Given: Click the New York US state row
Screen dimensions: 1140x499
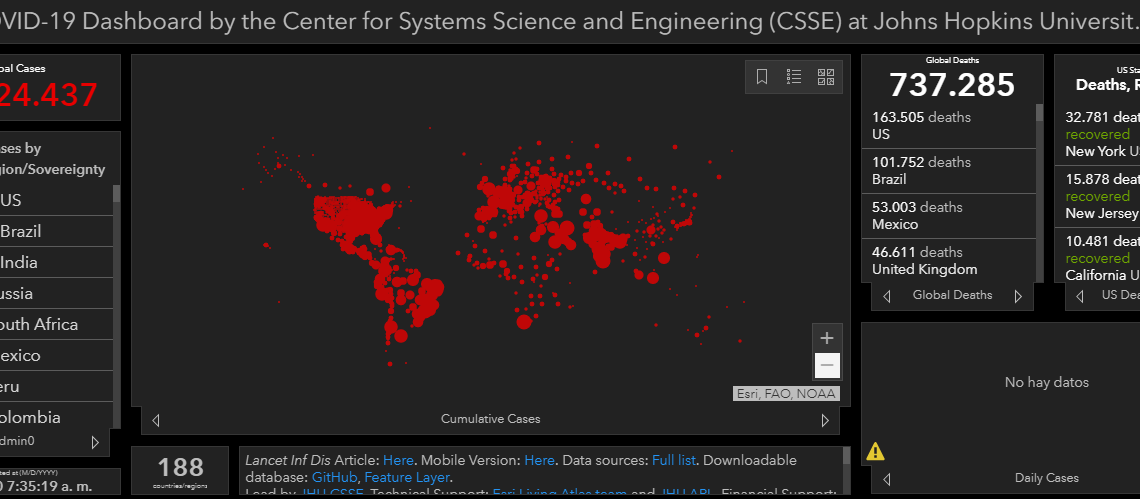Looking at the screenshot, I should tap(1097, 135).
